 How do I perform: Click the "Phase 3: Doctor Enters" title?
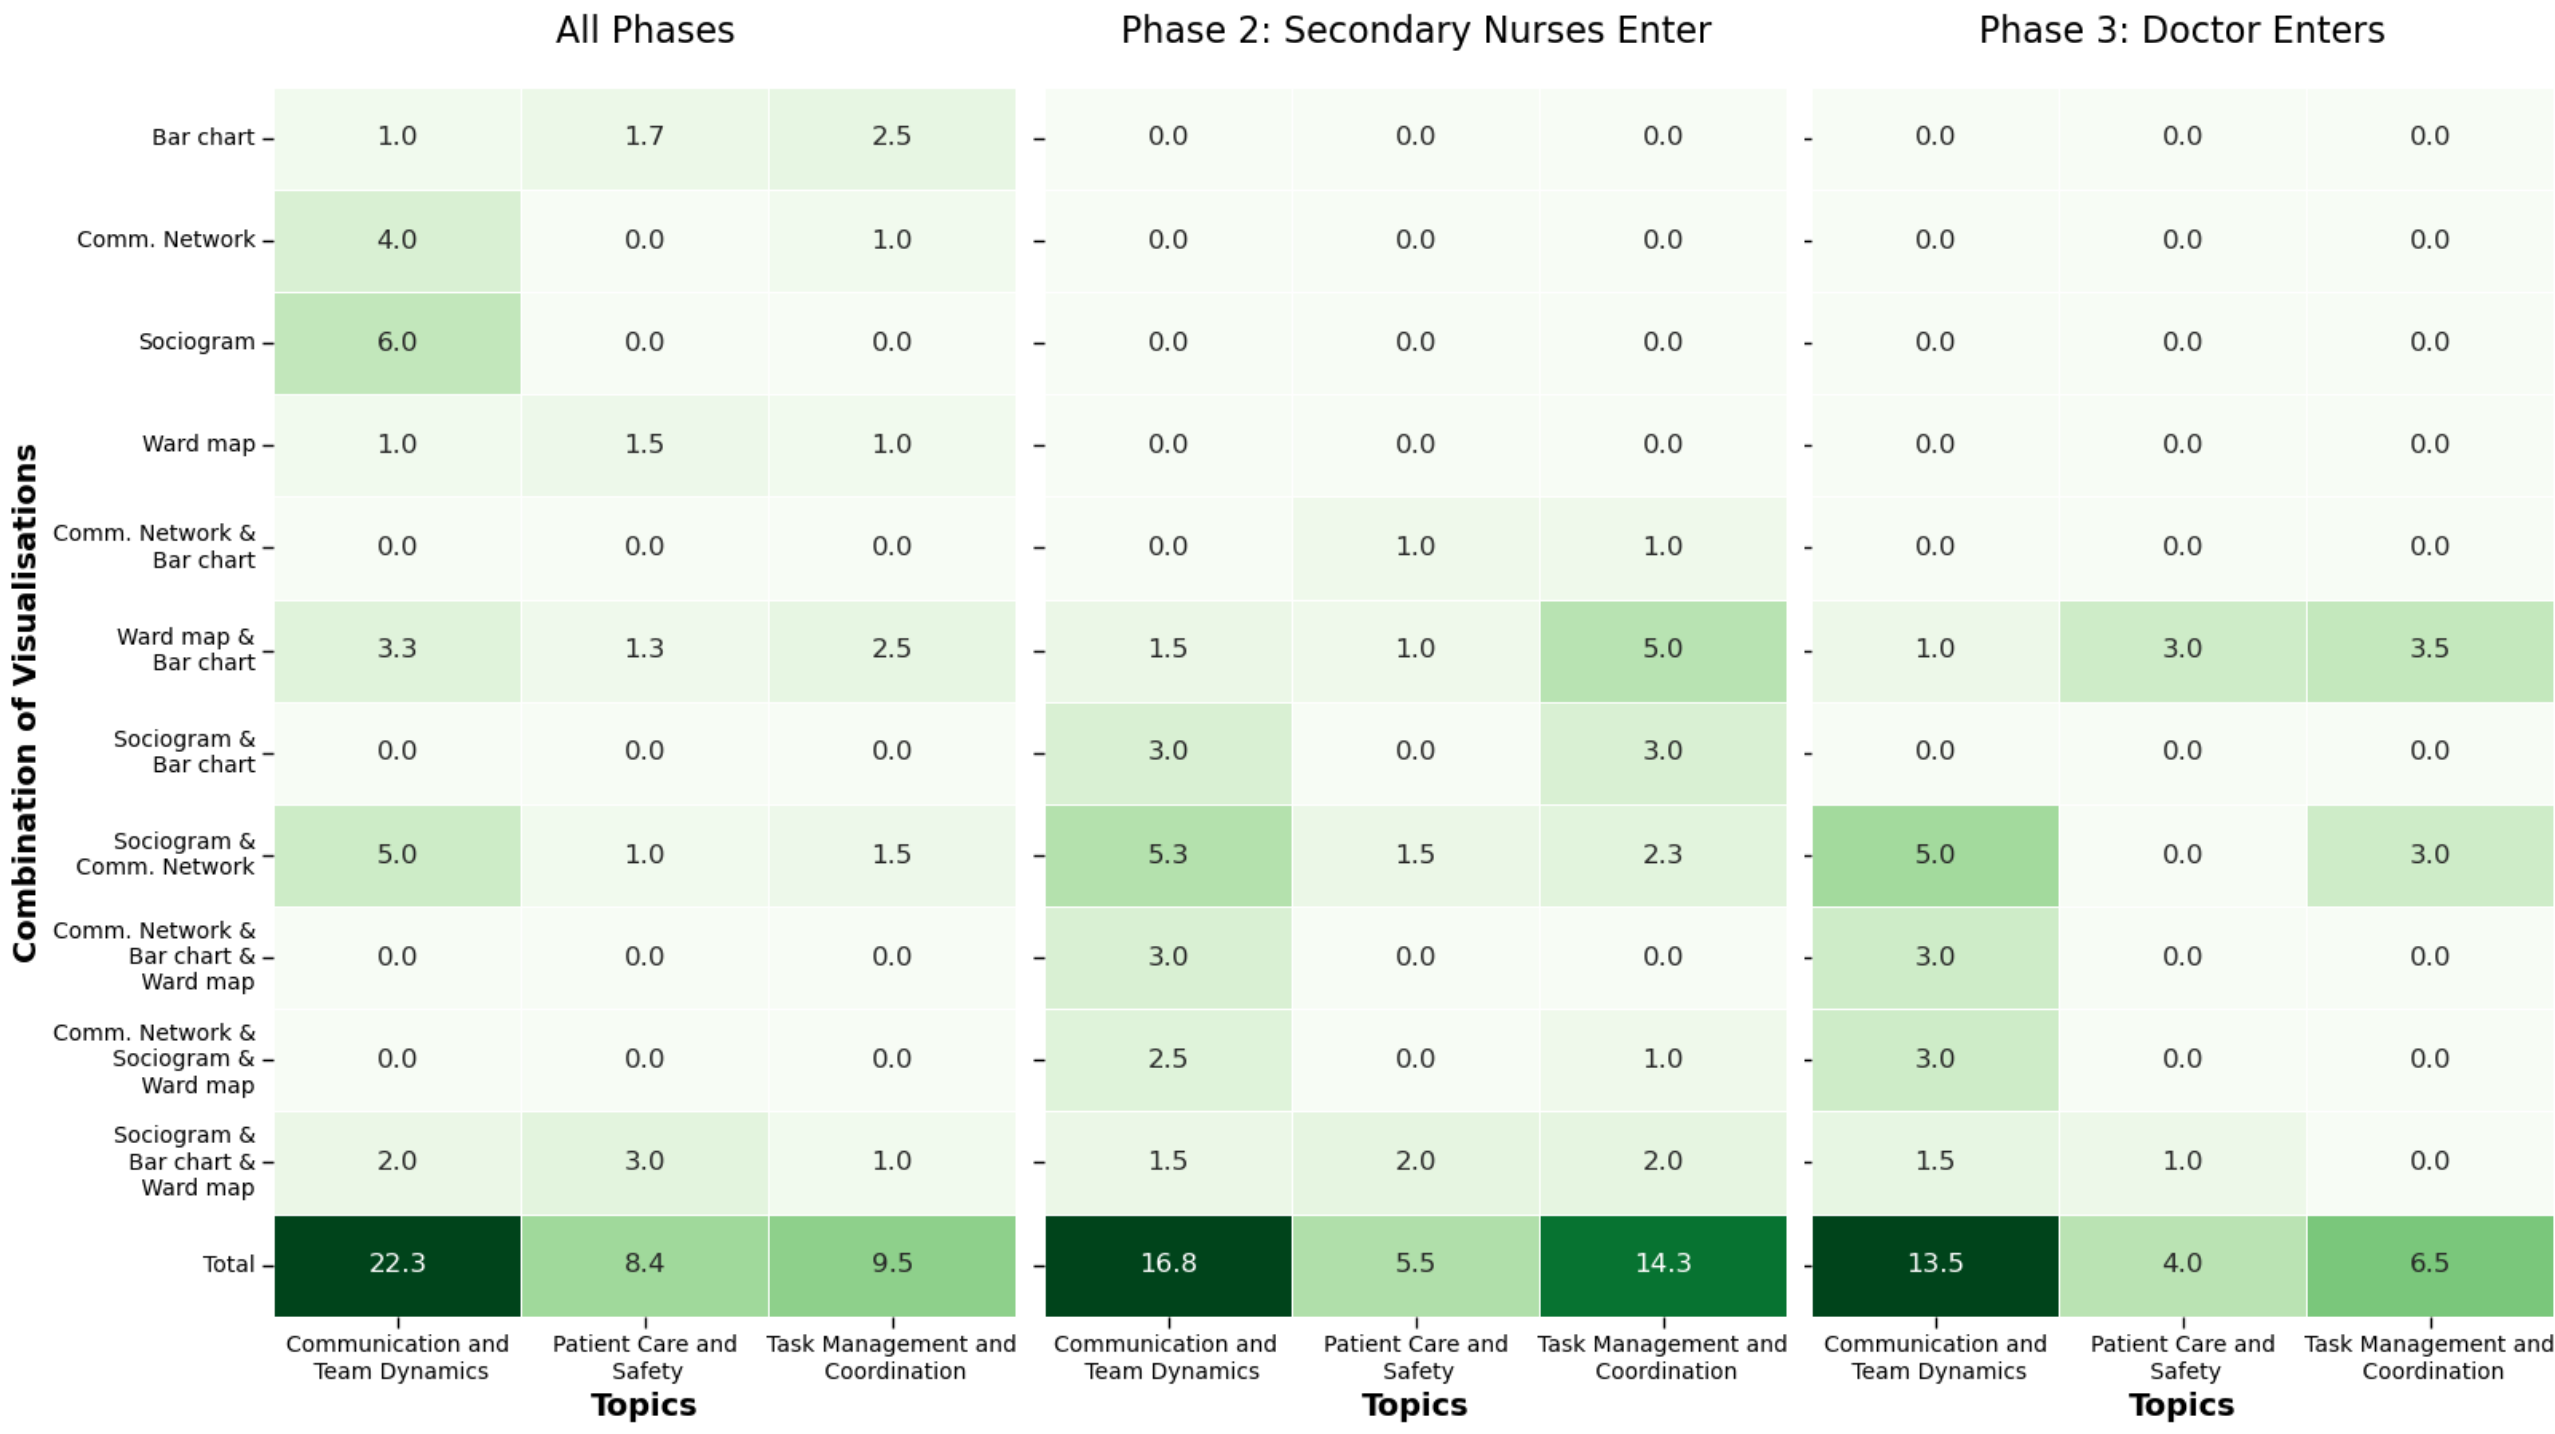(2181, 30)
